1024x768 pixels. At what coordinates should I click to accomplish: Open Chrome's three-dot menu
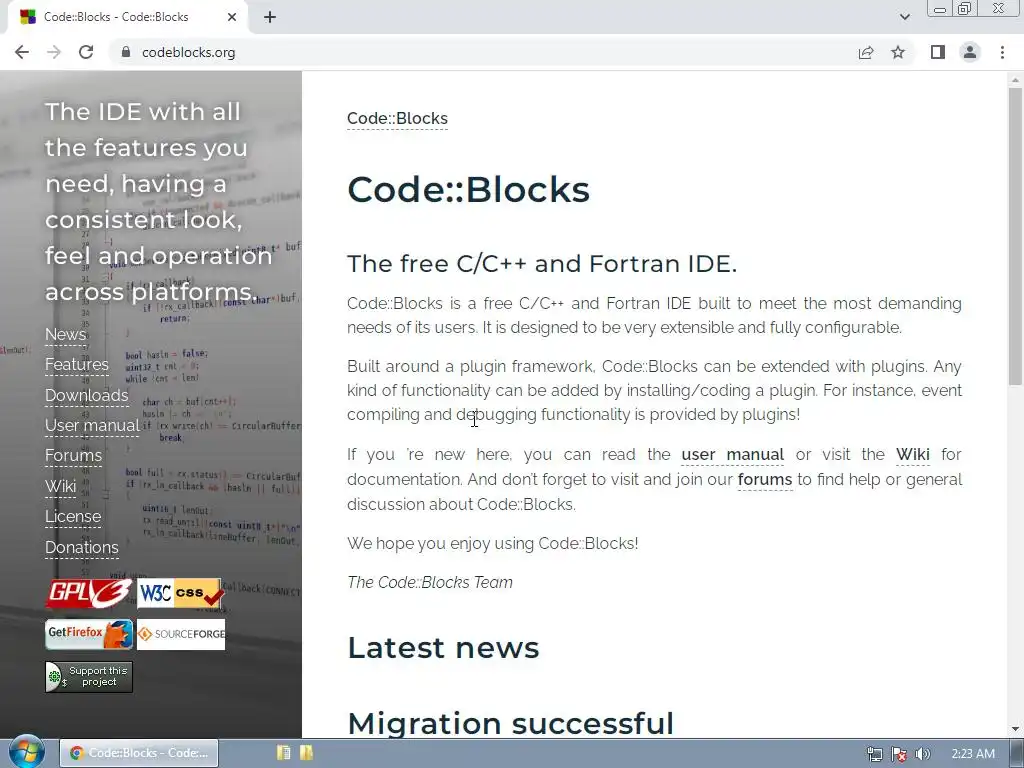1002,52
